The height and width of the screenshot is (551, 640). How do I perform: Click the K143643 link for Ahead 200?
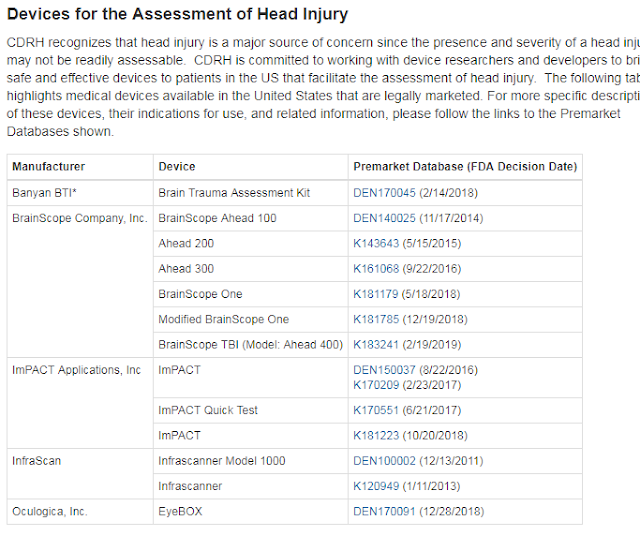376,243
